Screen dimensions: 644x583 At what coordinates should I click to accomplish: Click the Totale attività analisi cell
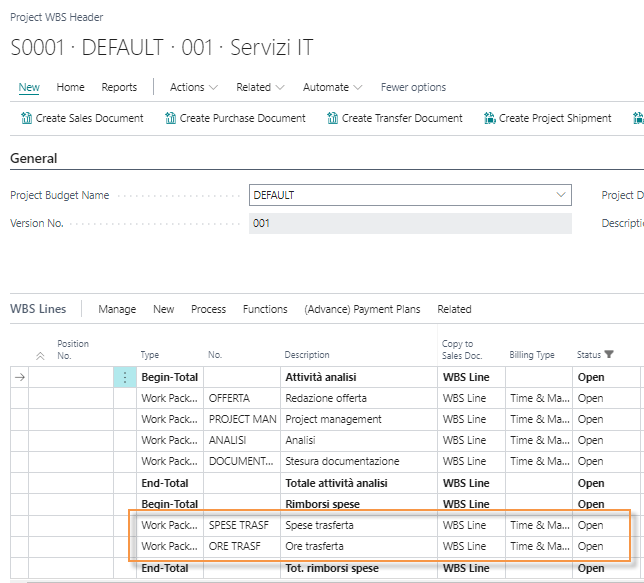359,483
